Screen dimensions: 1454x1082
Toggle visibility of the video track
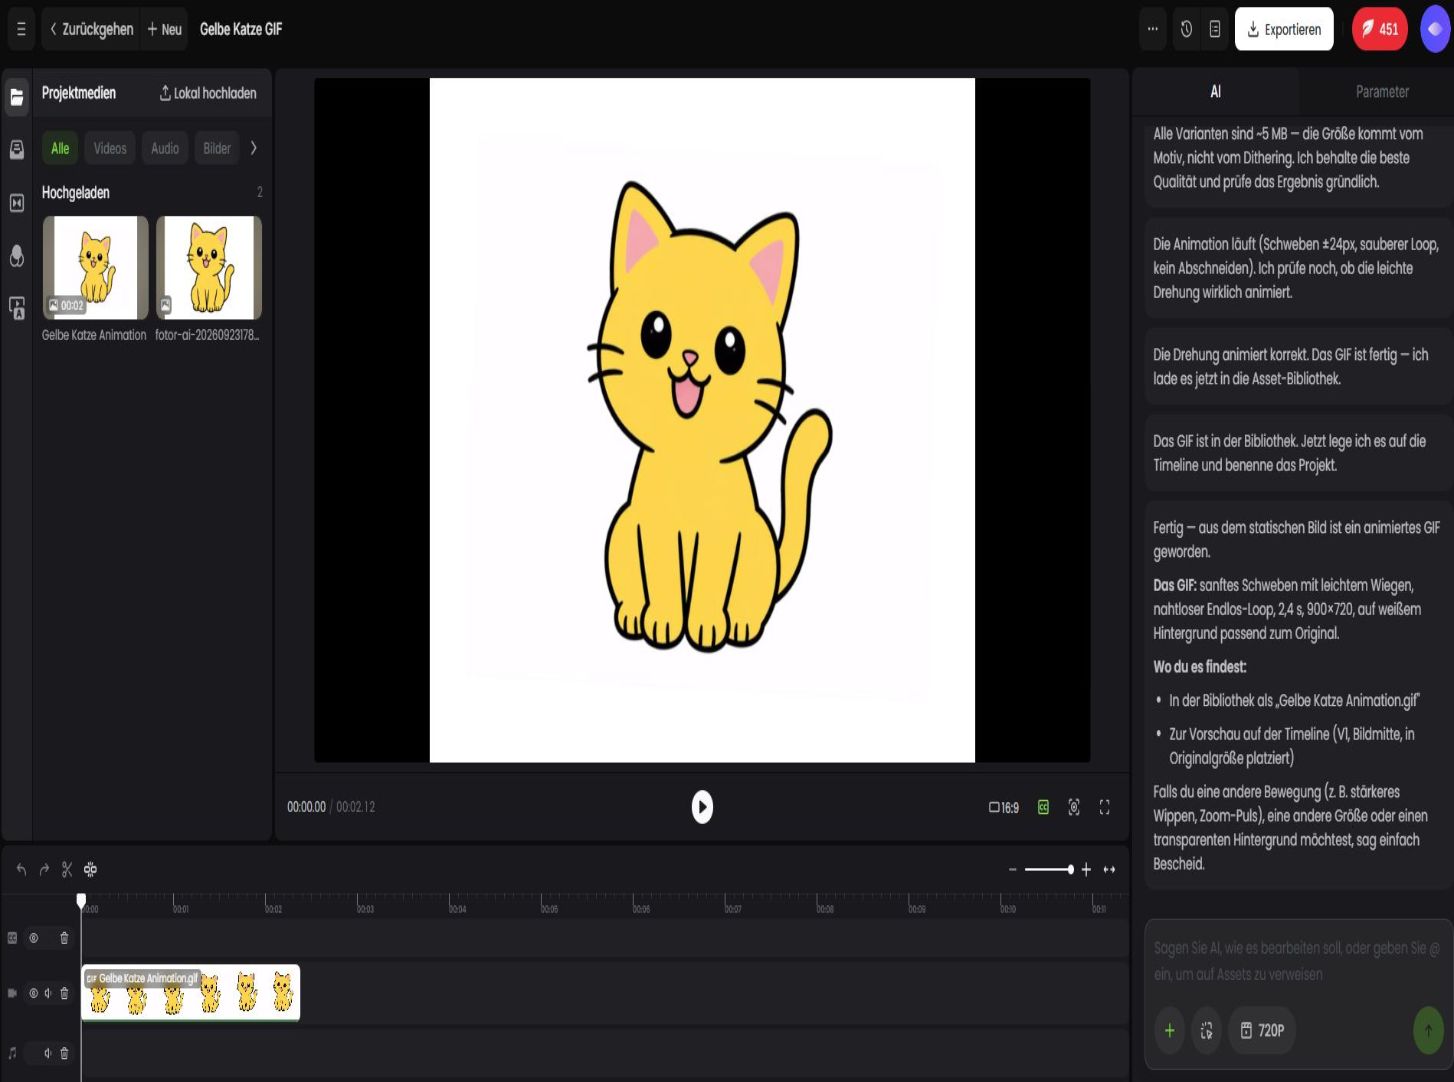click(x=33, y=993)
